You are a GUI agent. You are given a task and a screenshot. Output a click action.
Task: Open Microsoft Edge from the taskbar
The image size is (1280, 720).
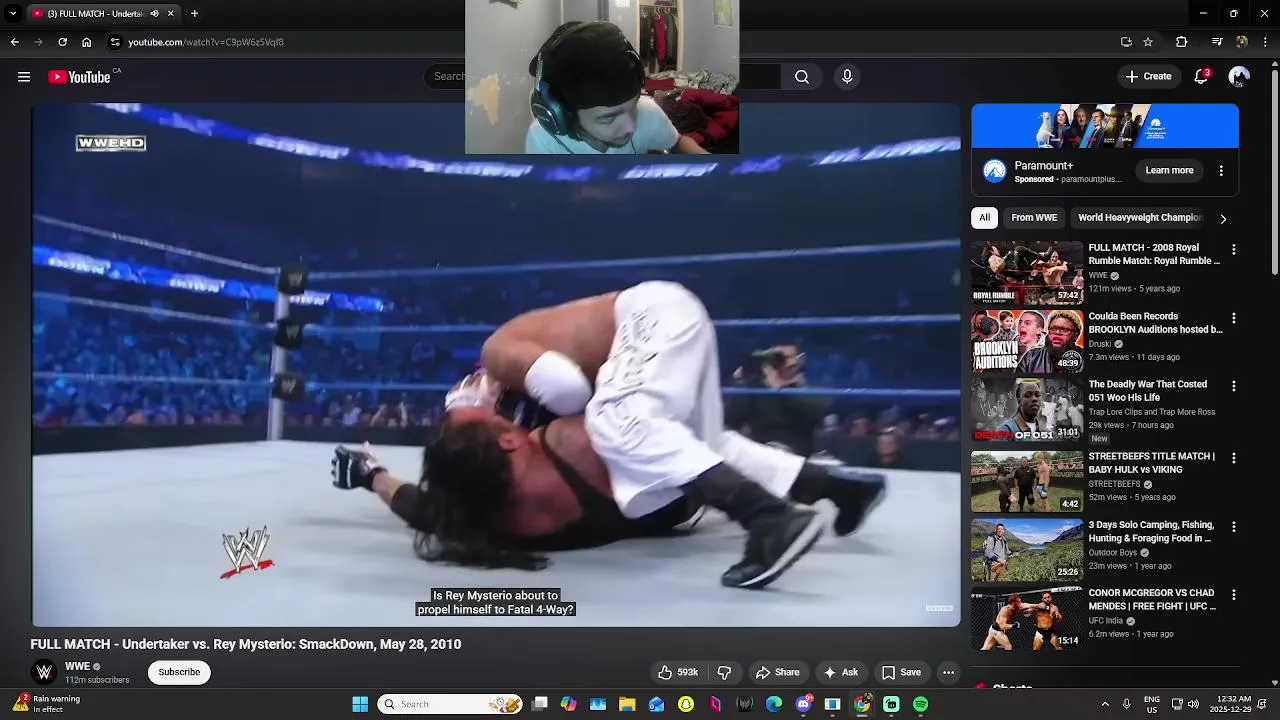[x=774, y=704]
